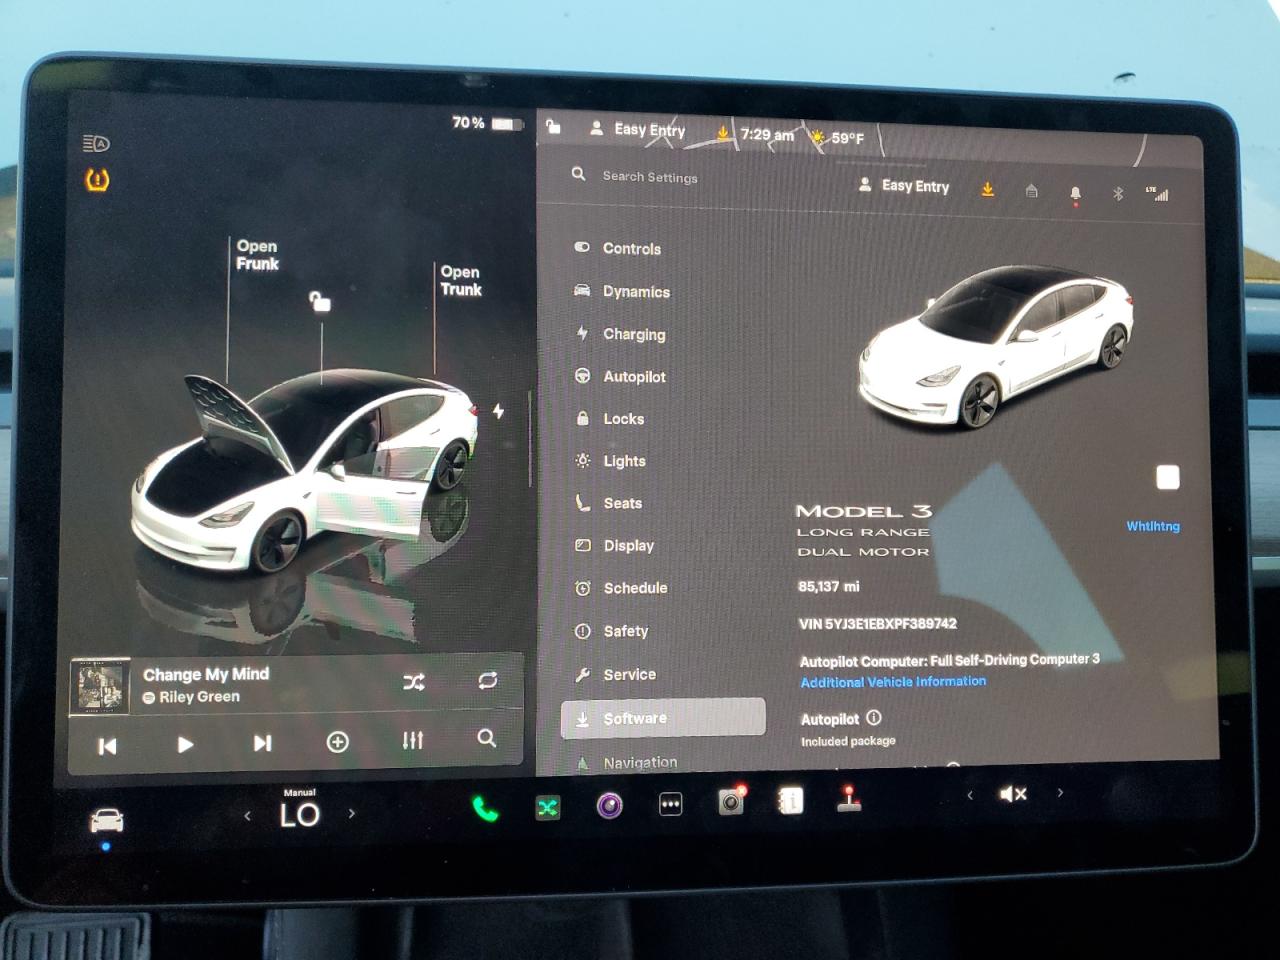Open the Arcade joystick icon
Screen dimensions: 1280x960
pos(851,803)
